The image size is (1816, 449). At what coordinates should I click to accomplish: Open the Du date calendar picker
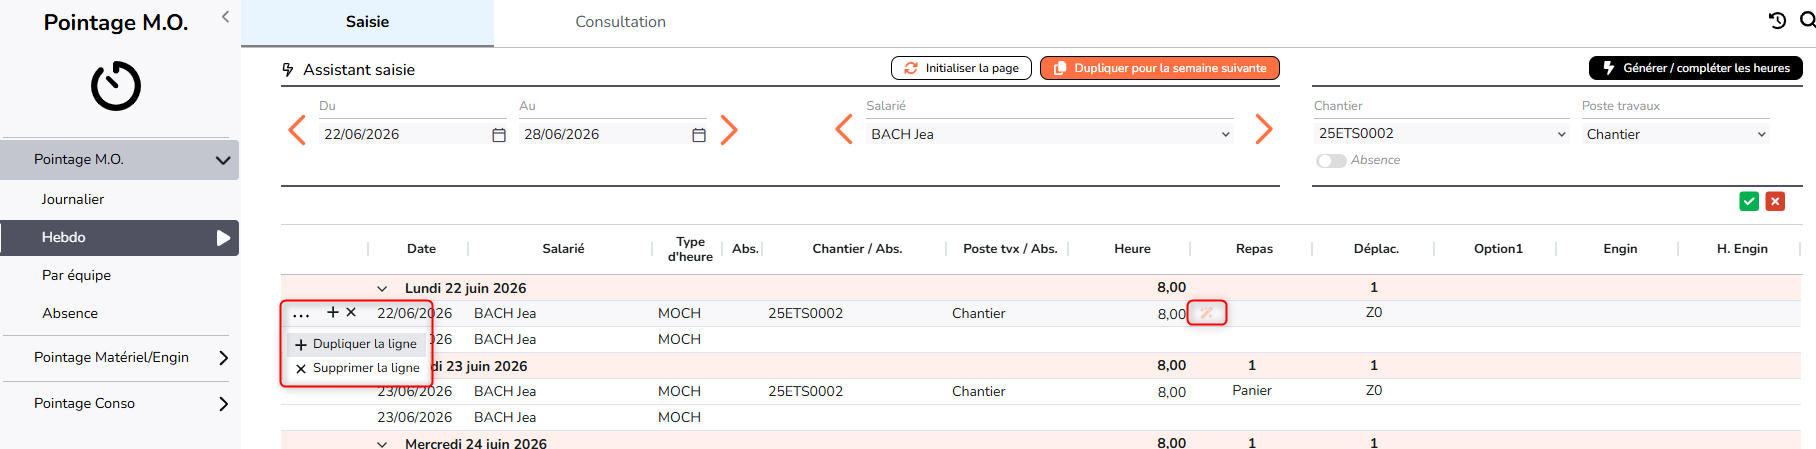499,135
